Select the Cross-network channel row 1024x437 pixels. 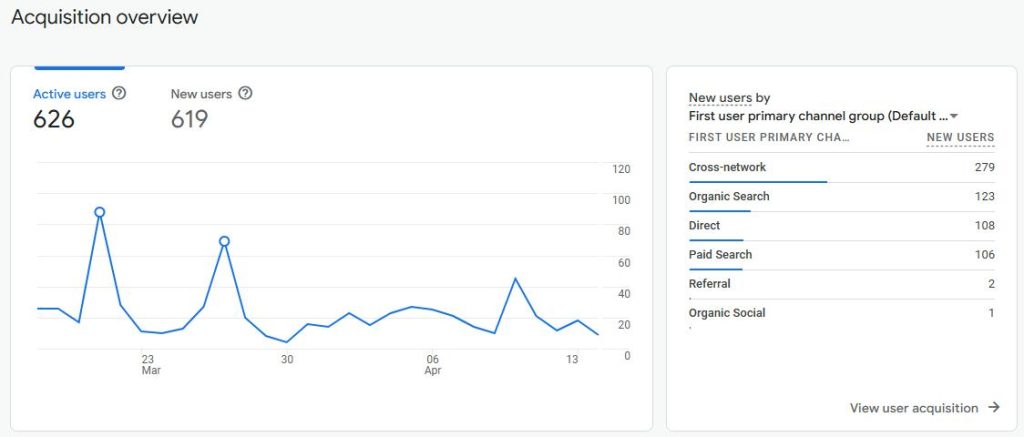click(841, 169)
